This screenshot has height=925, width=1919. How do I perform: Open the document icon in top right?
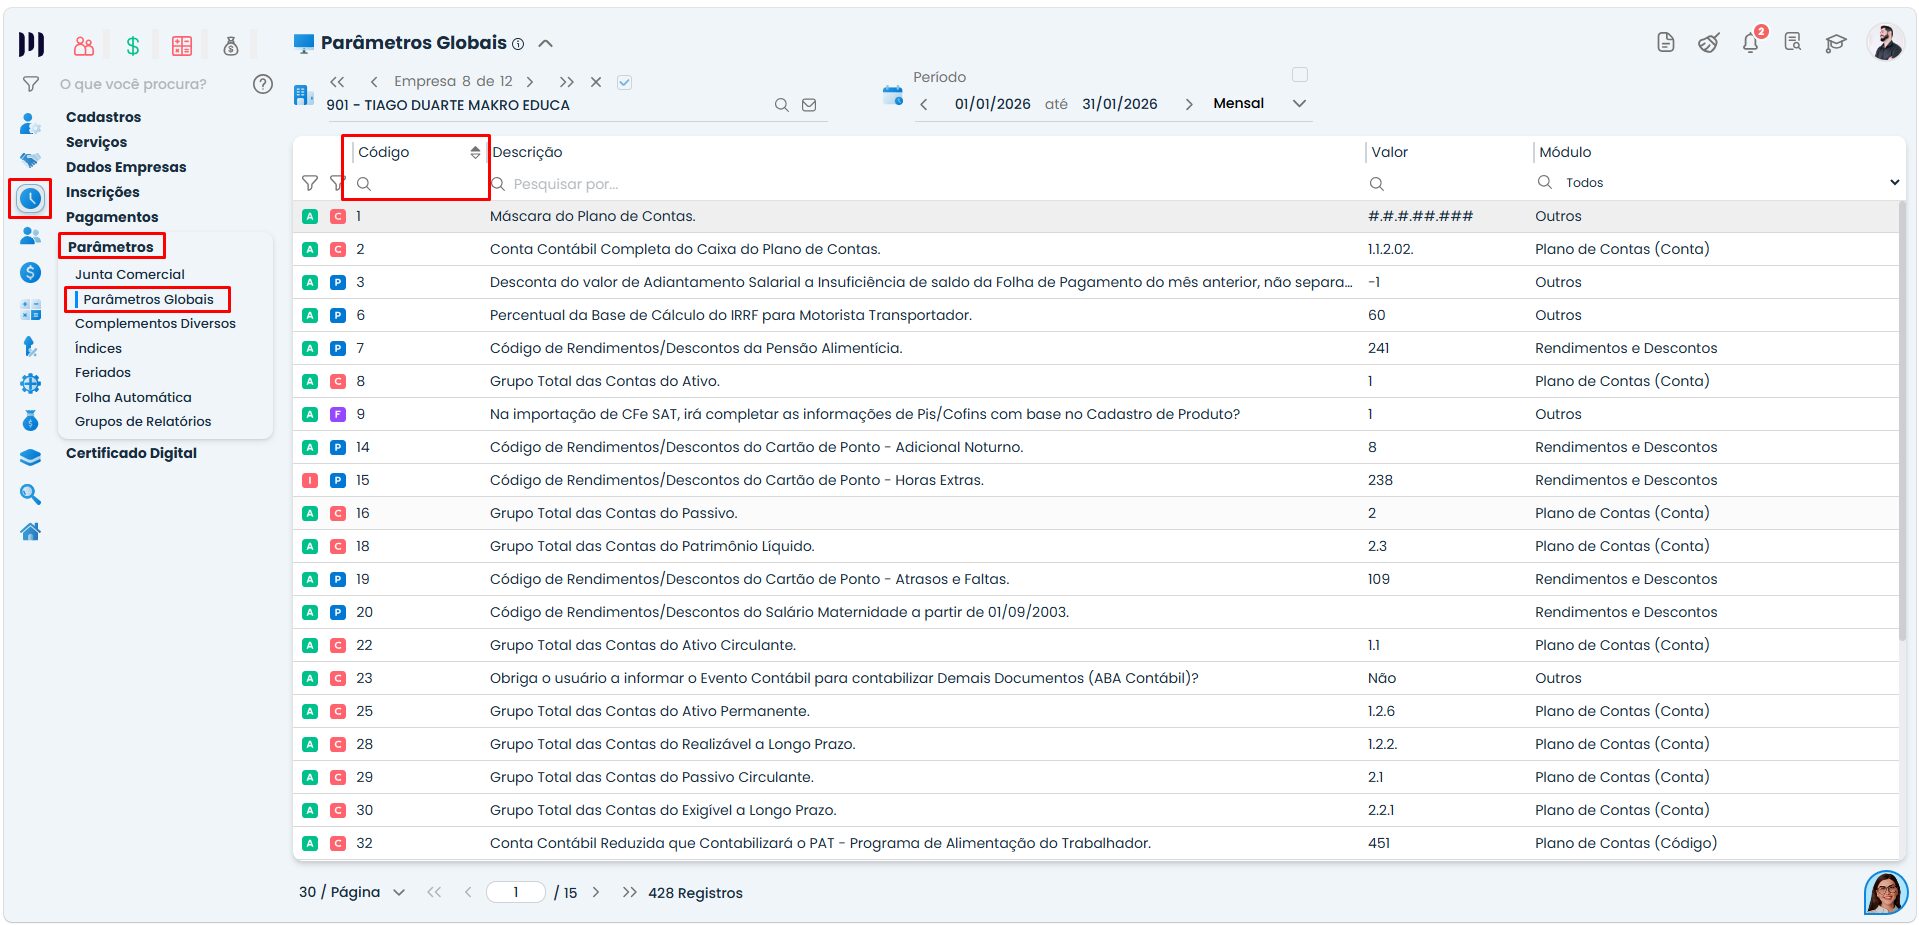click(x=1666, y=42)
